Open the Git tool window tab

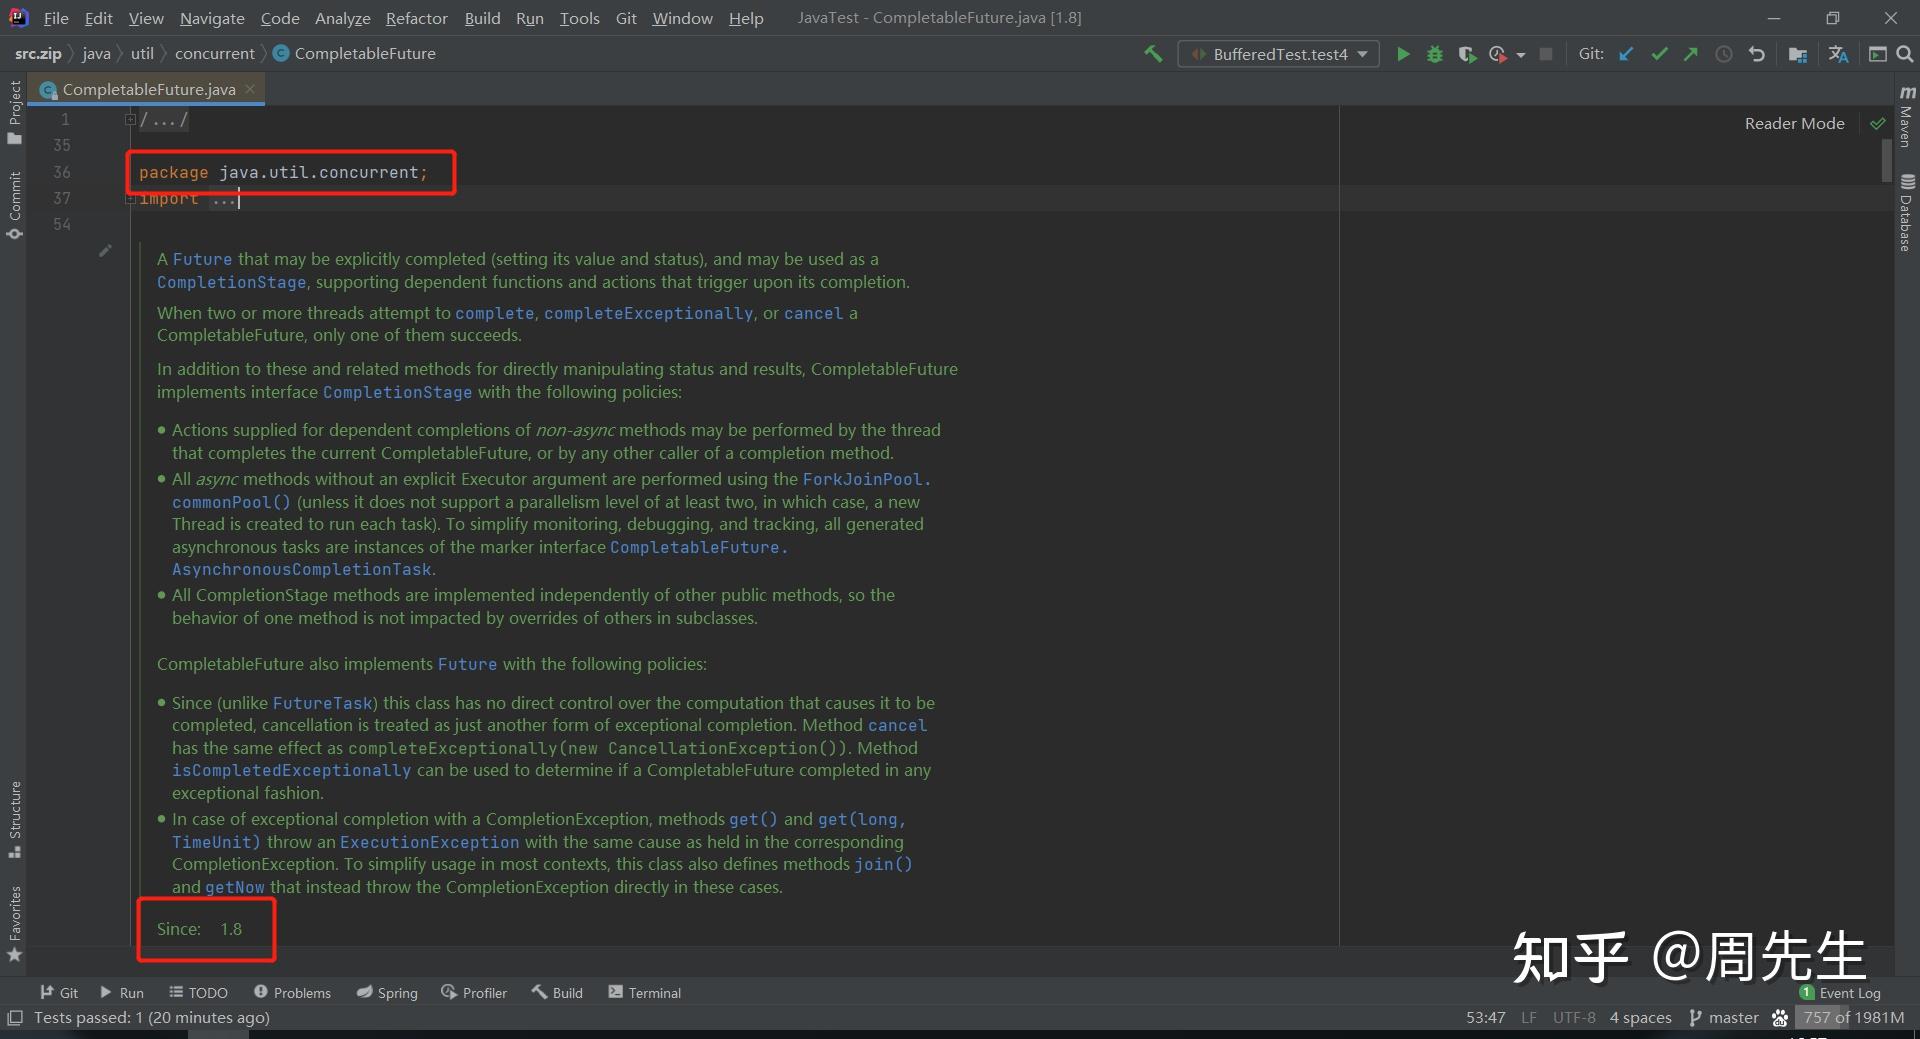point(59,992)
